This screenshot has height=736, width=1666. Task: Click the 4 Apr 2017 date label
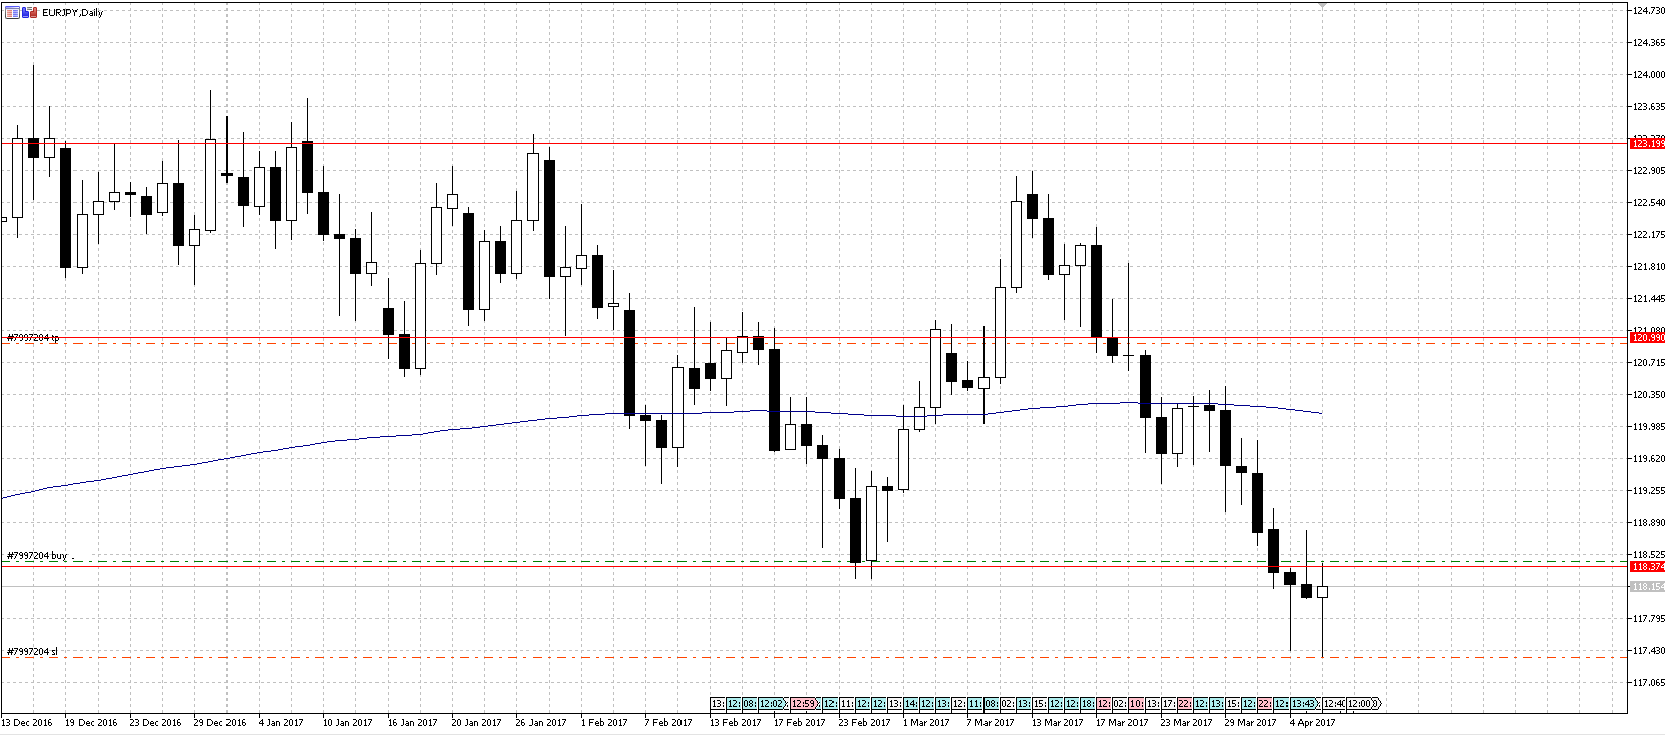(x=1312, y=722)
